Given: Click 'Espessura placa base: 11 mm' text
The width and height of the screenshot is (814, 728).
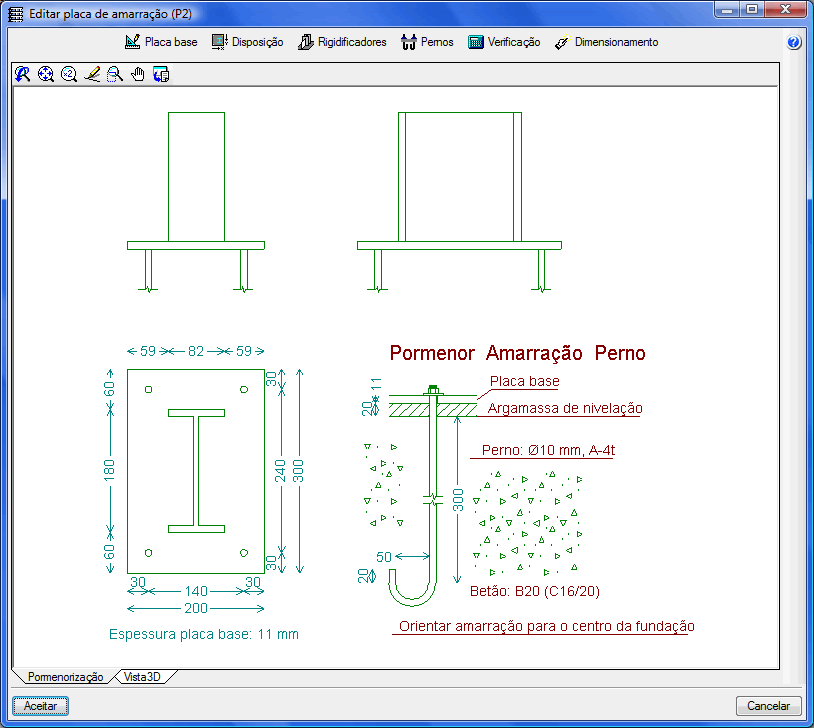Looking at the screenshot, I should (204, 634).
